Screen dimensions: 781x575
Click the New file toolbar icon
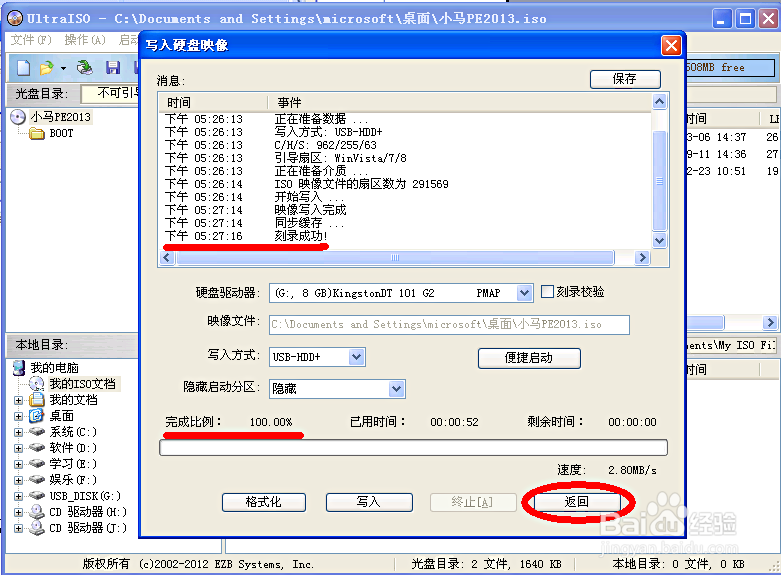coord(23,68)
